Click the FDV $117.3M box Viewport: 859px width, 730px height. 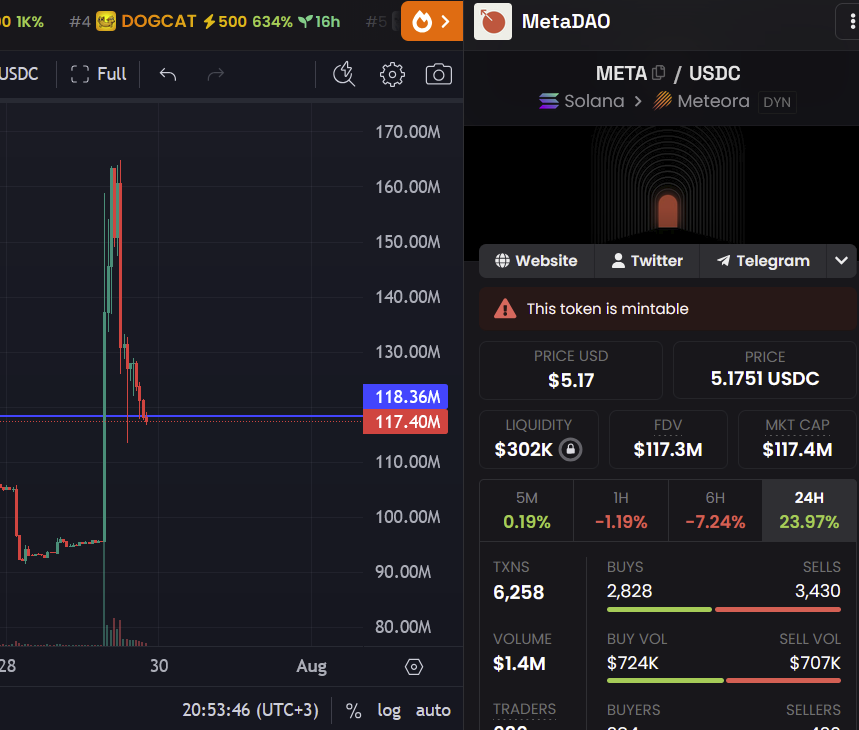(668, 439)
